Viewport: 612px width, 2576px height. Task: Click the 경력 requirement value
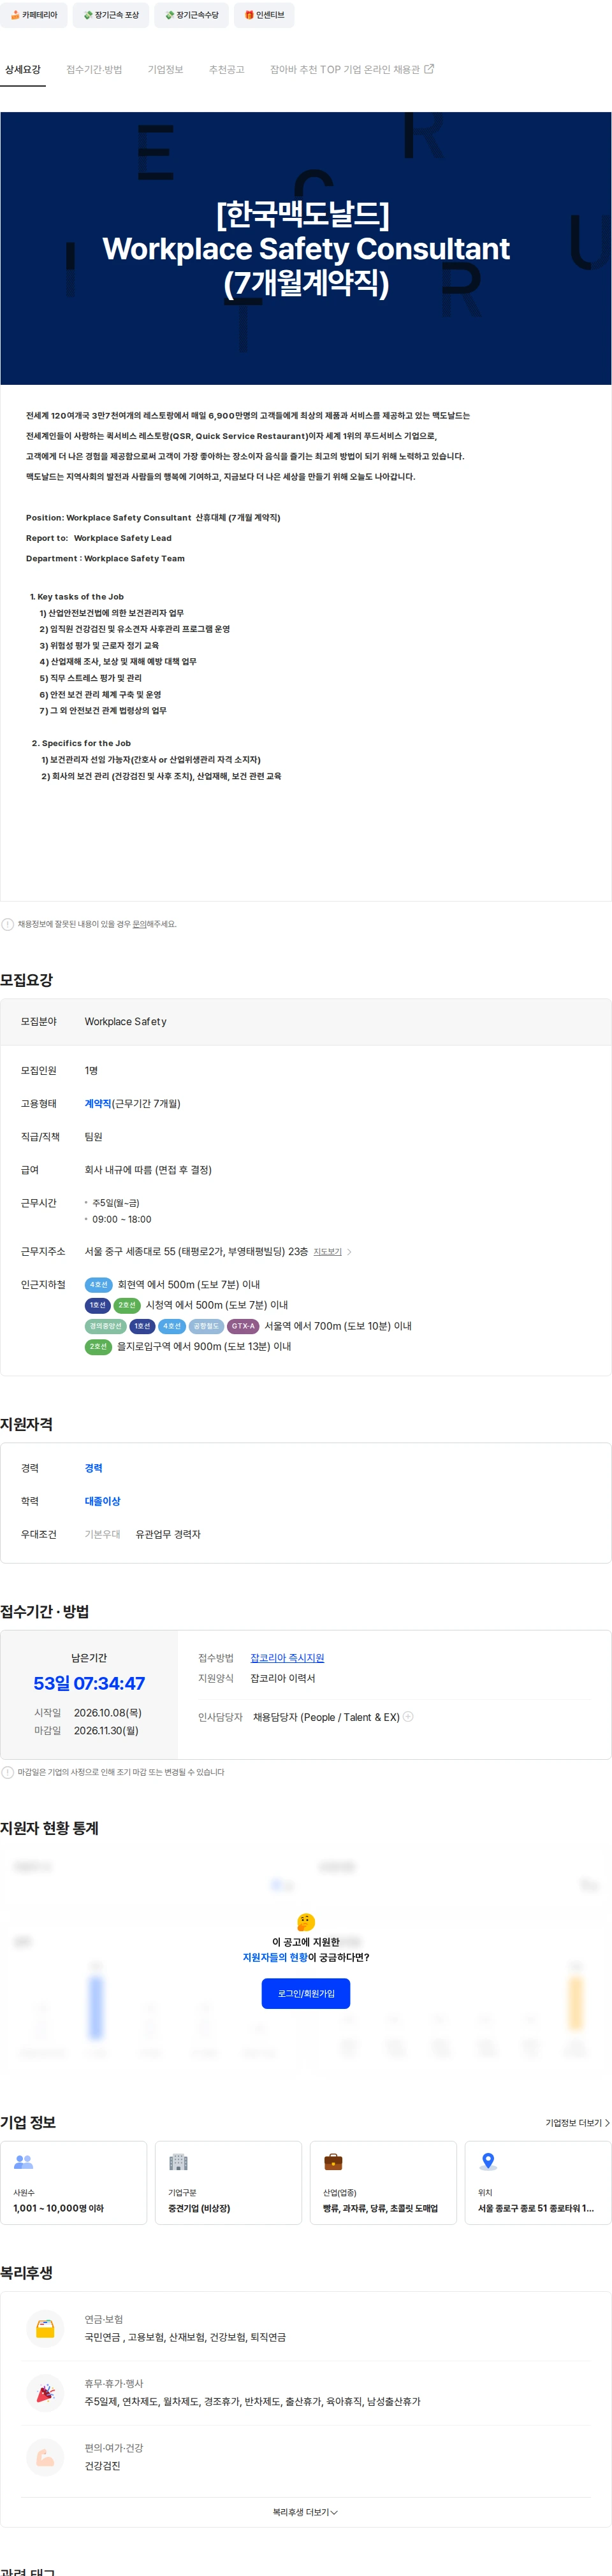tap(93, 1468)
